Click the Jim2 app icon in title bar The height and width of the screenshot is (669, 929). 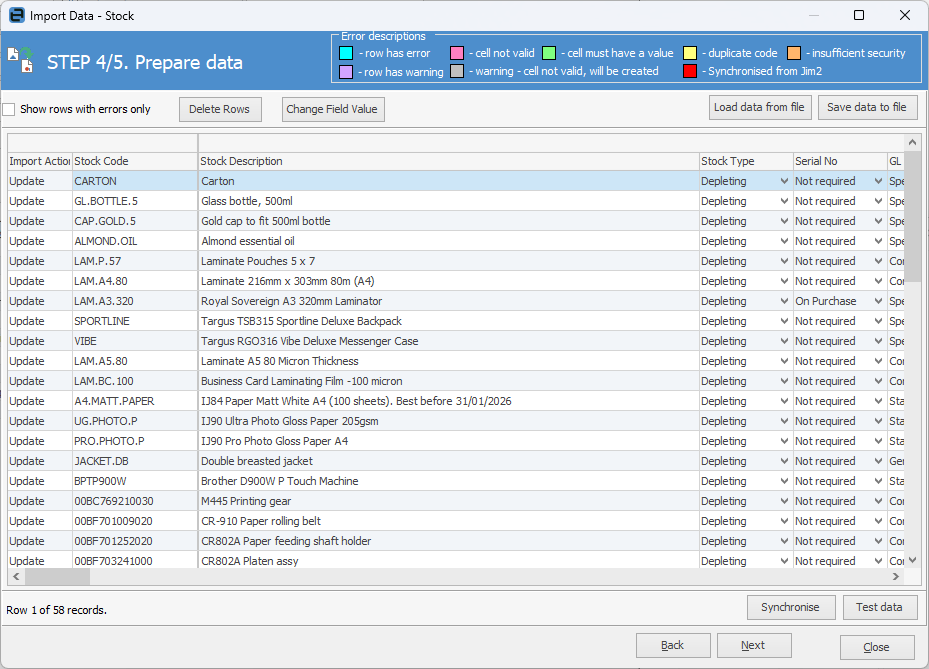click(x=16, y=16)
